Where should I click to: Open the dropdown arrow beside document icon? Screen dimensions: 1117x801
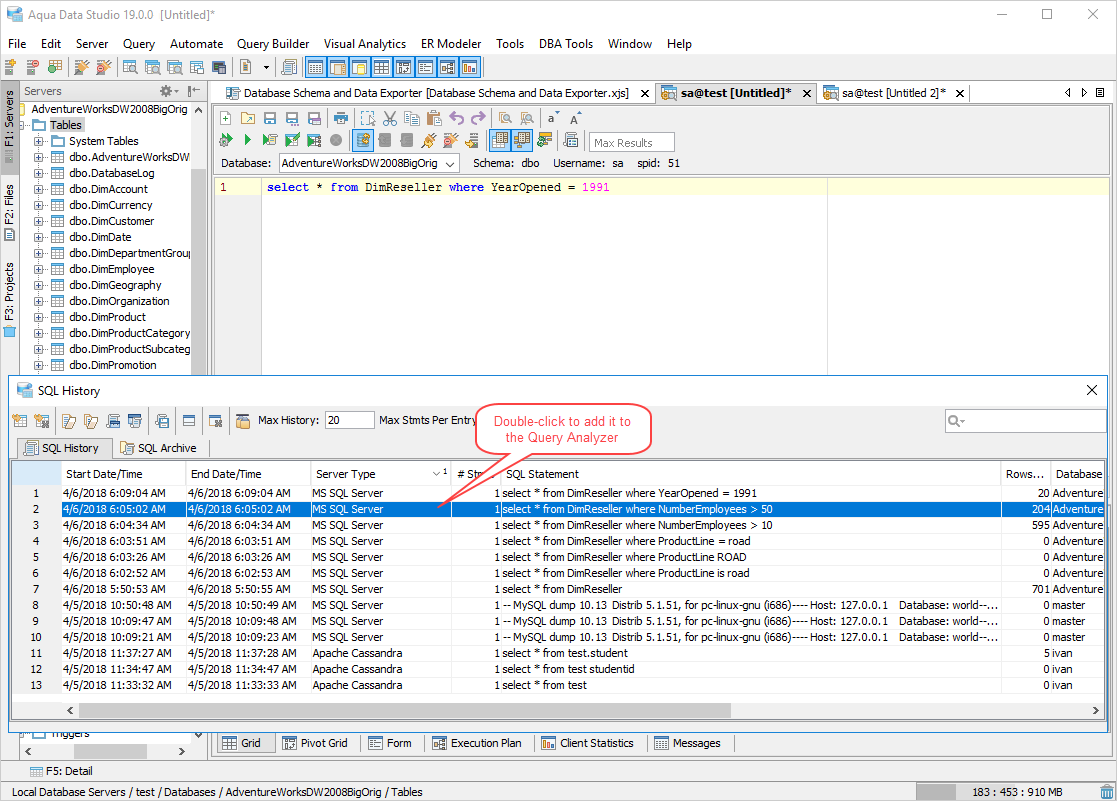click(x=266, y=68)
